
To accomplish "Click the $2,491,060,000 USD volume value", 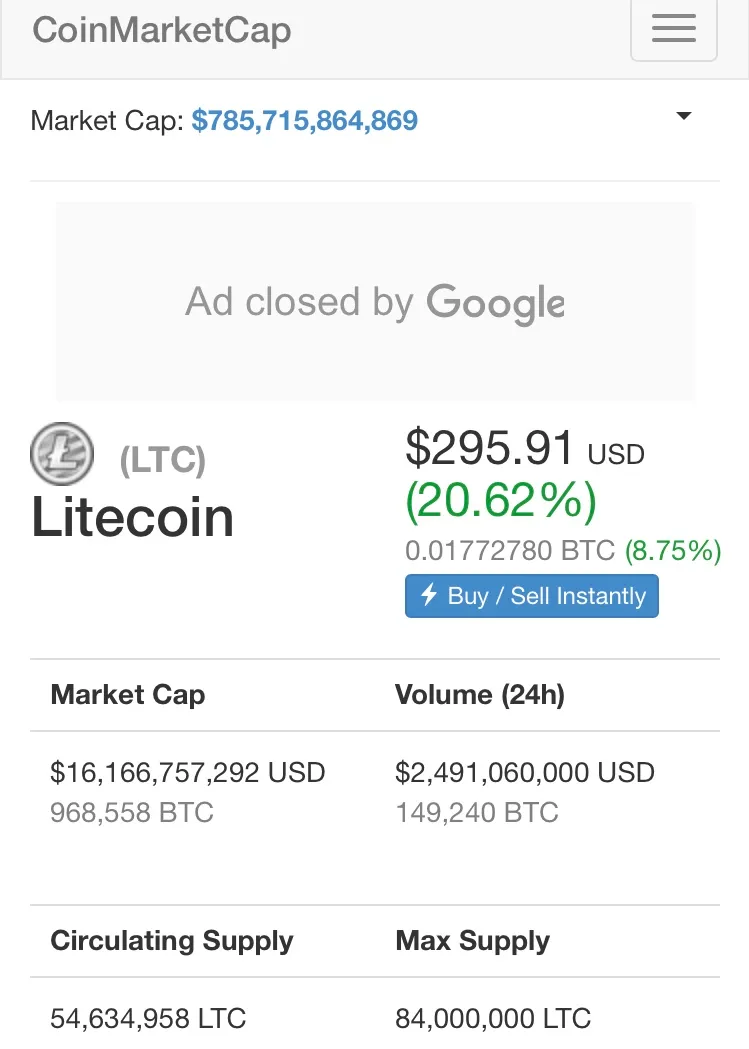I will [x=525, y=772].
